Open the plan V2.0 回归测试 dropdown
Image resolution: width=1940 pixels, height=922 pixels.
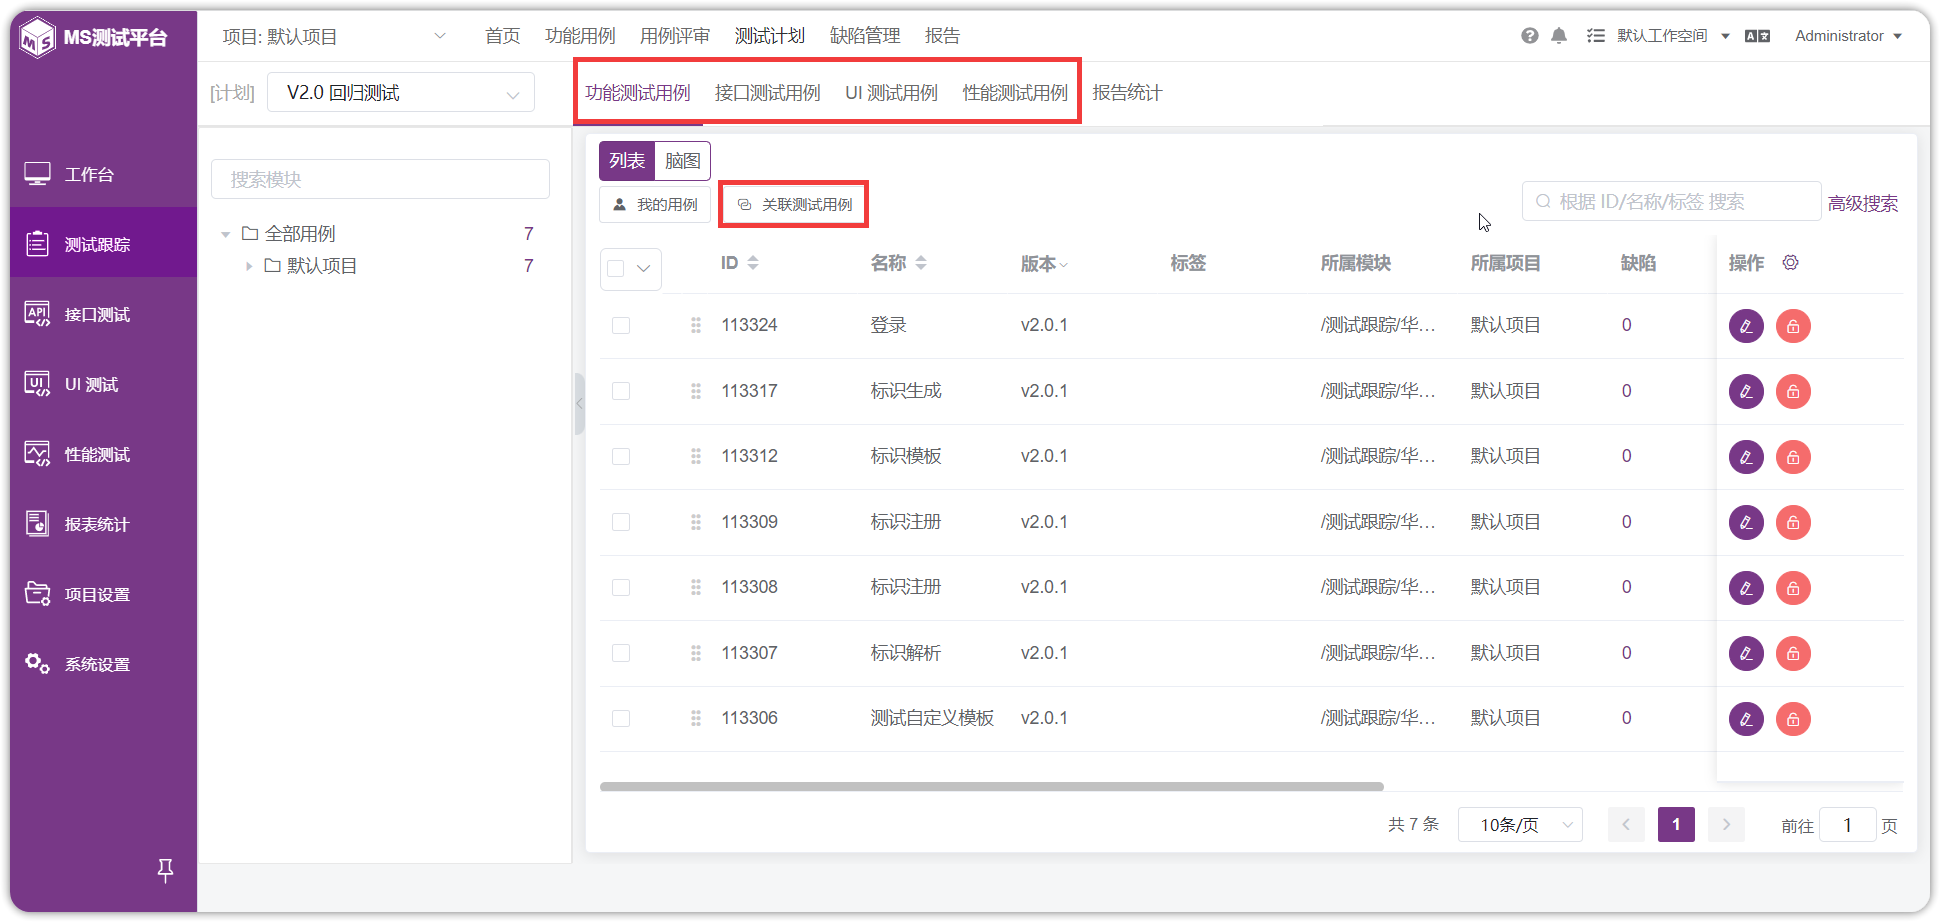click(401, 93)
